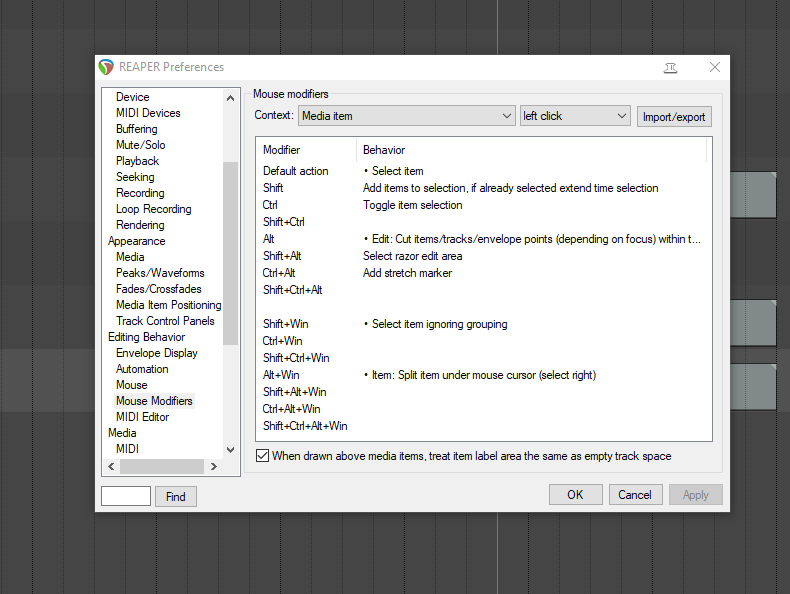
Task: Click the Find button
Action: tap(175, 497)
